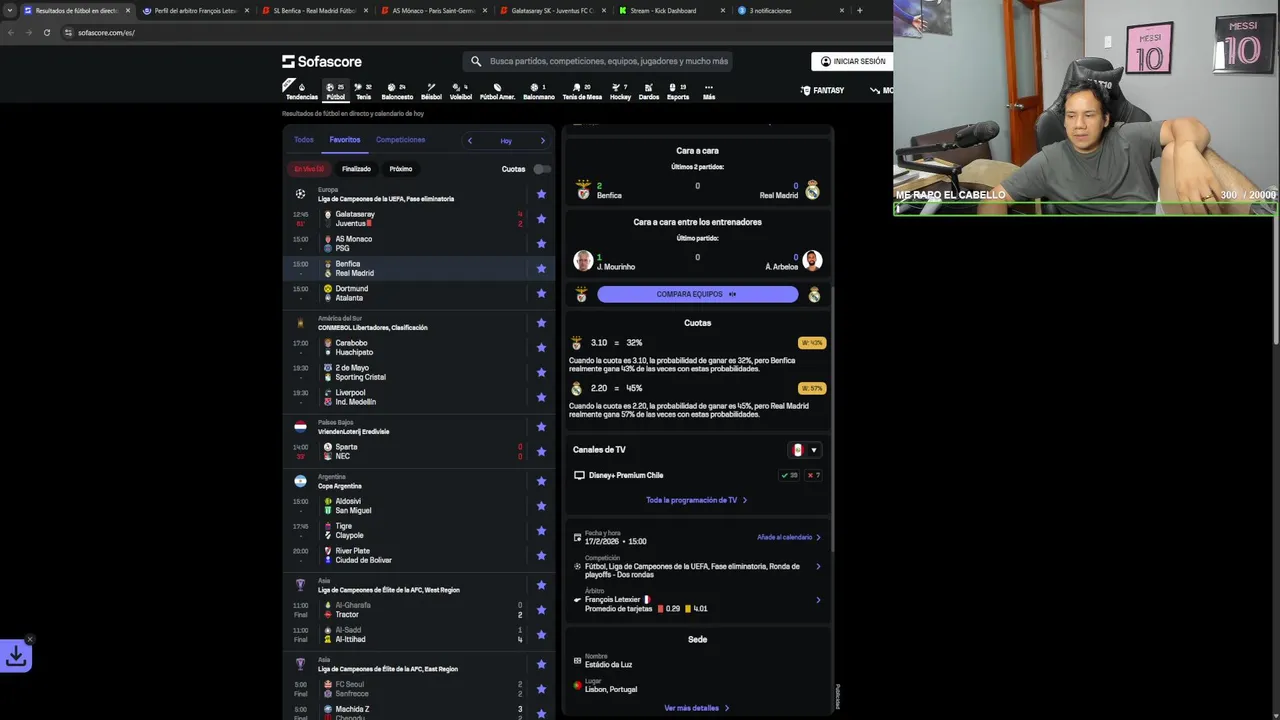Image resolution: width=1280 pixels, height=720 pixels.
Task: Select the Hockey sport icon
Action: (x=620, y=91)
